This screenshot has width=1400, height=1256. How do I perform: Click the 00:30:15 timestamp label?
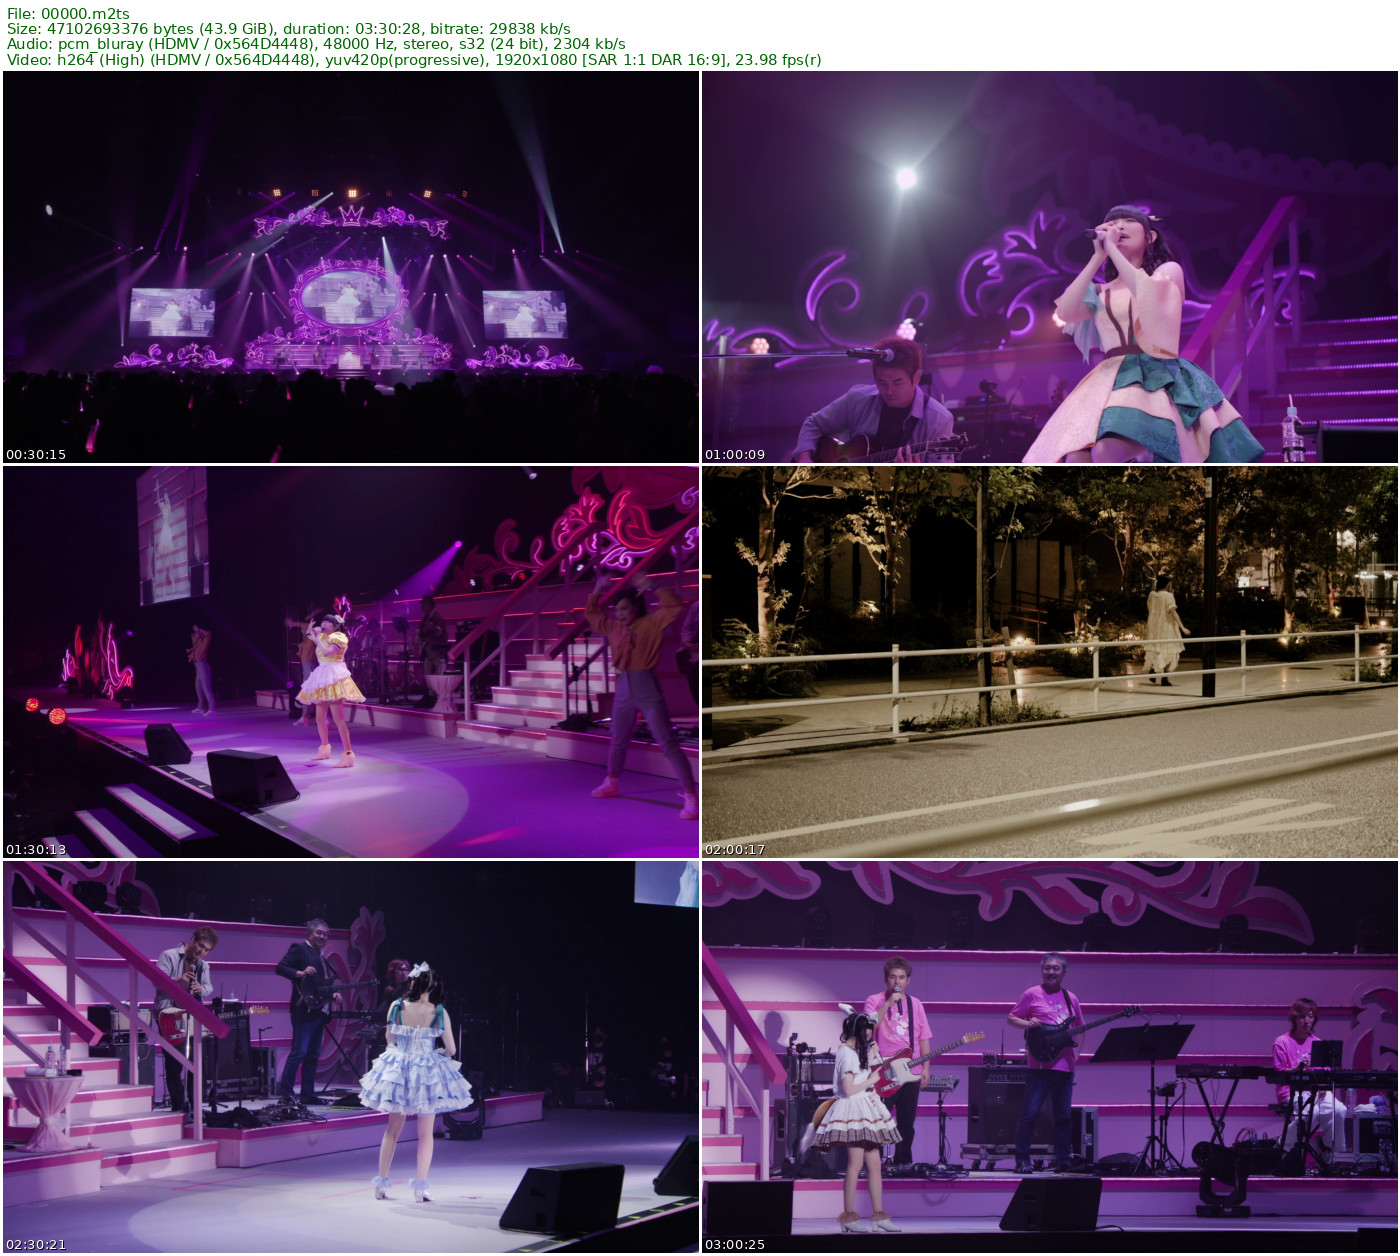coord(36,454)
